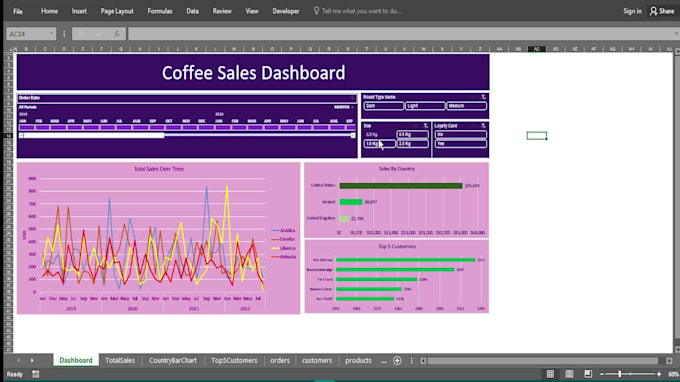Click the Top 5 Customers chart title
This screenshot has height=382, width=680.
[x=397, y=246]
